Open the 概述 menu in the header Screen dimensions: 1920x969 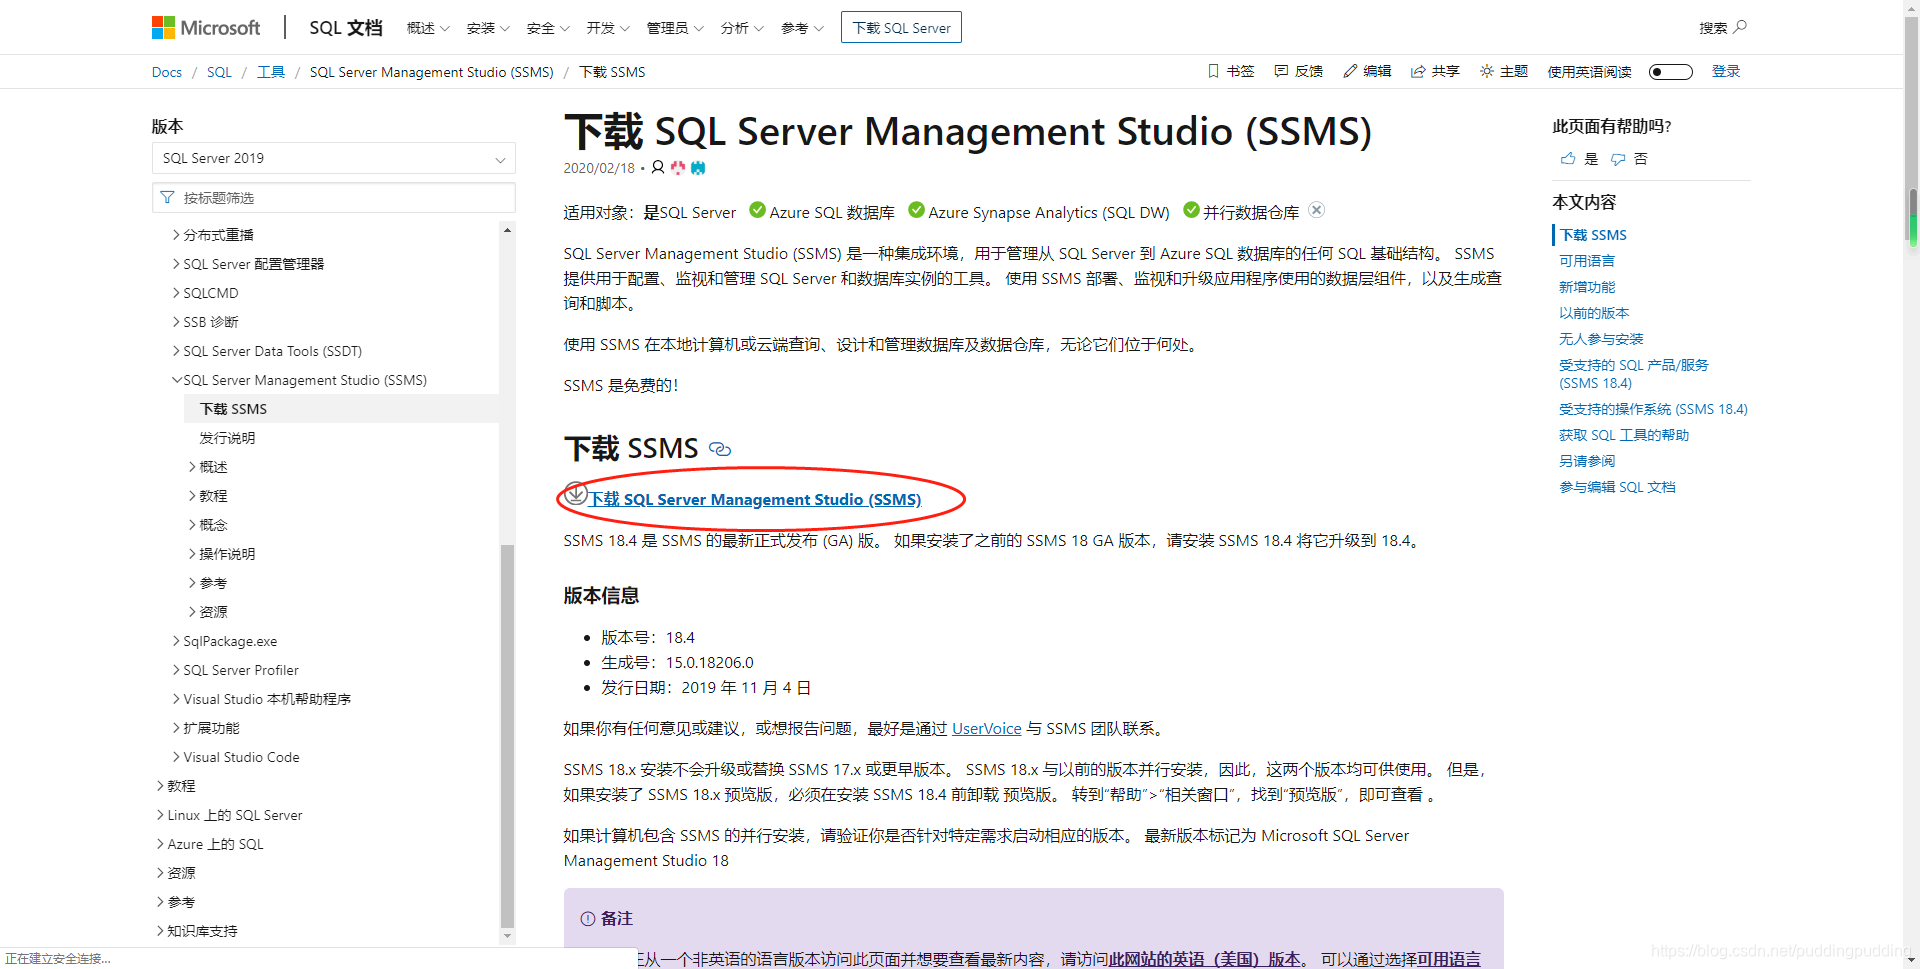coord(428,28)
